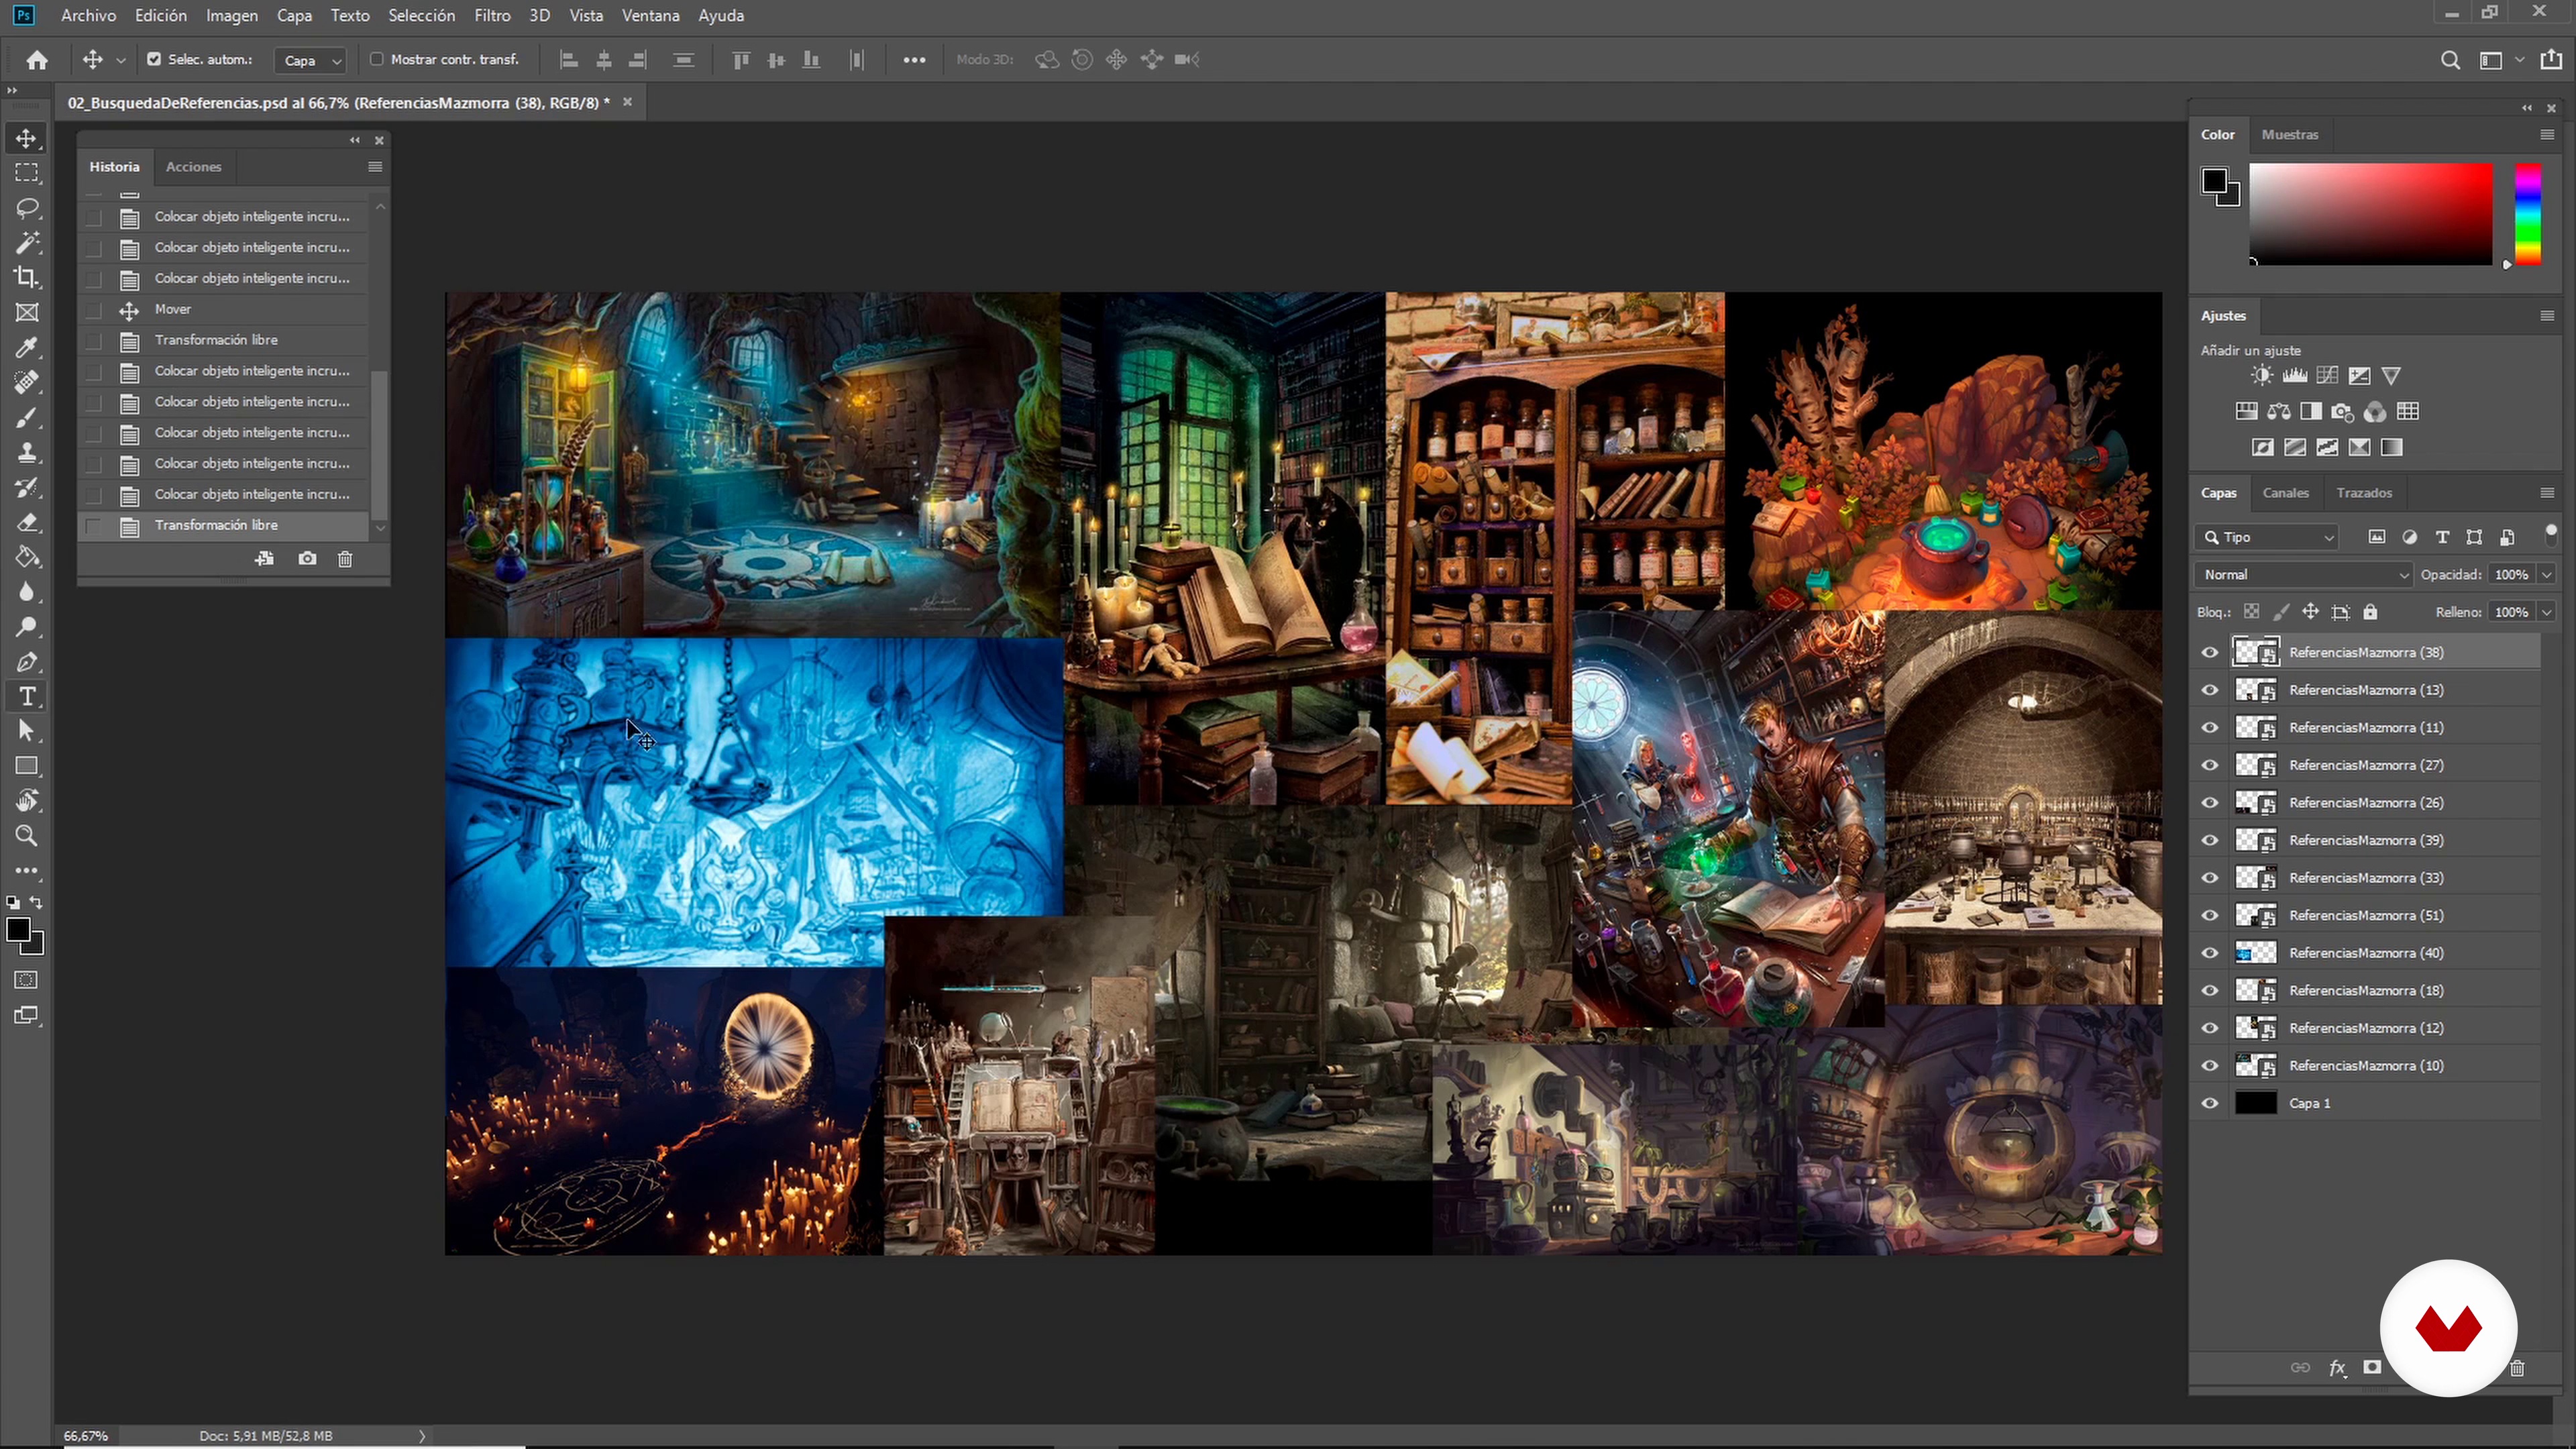Add a layer style via fx icon
This screenshot has width=2576, height=1449.
tap(2337, 1368)
